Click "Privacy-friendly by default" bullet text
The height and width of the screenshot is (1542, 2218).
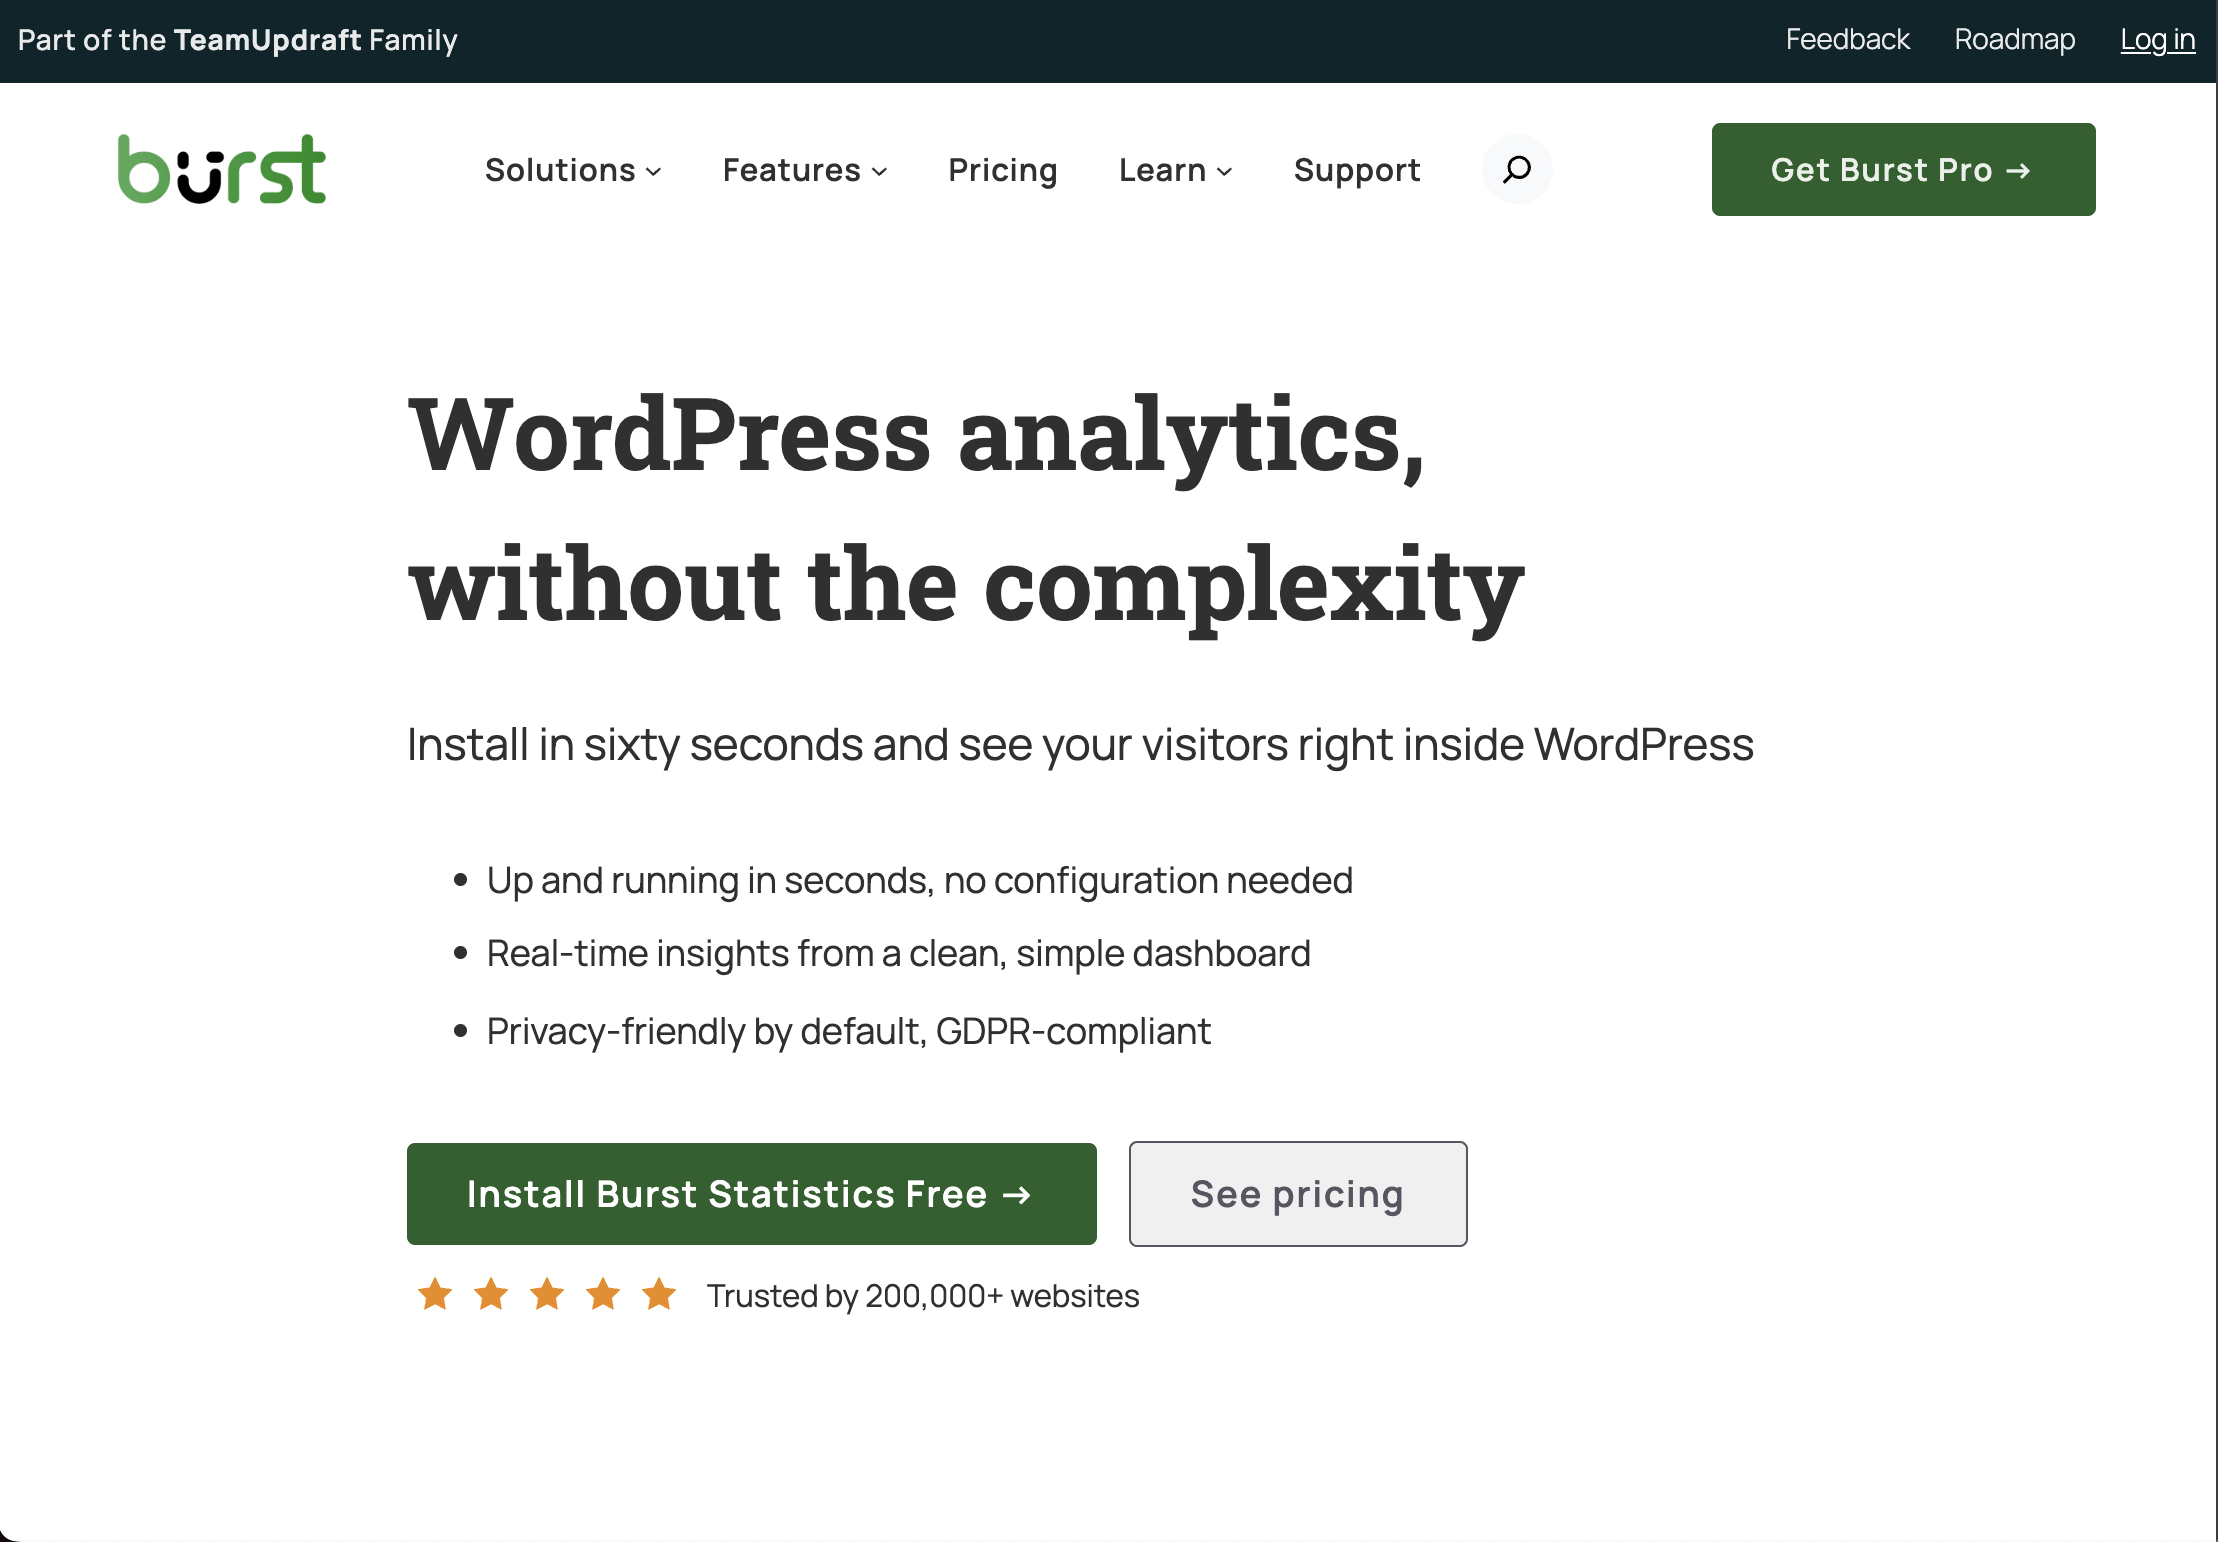[x=848, y=1032]
